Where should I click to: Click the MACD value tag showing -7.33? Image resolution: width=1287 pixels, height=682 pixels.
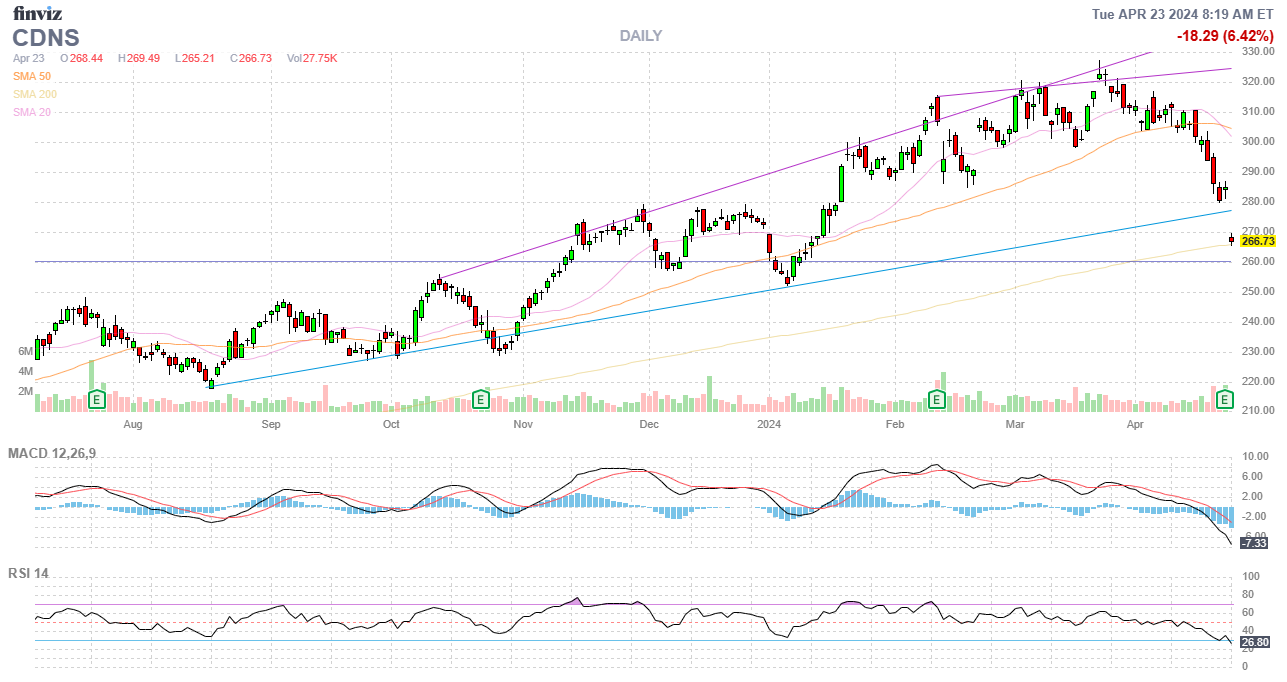[x=1254, y=542]
